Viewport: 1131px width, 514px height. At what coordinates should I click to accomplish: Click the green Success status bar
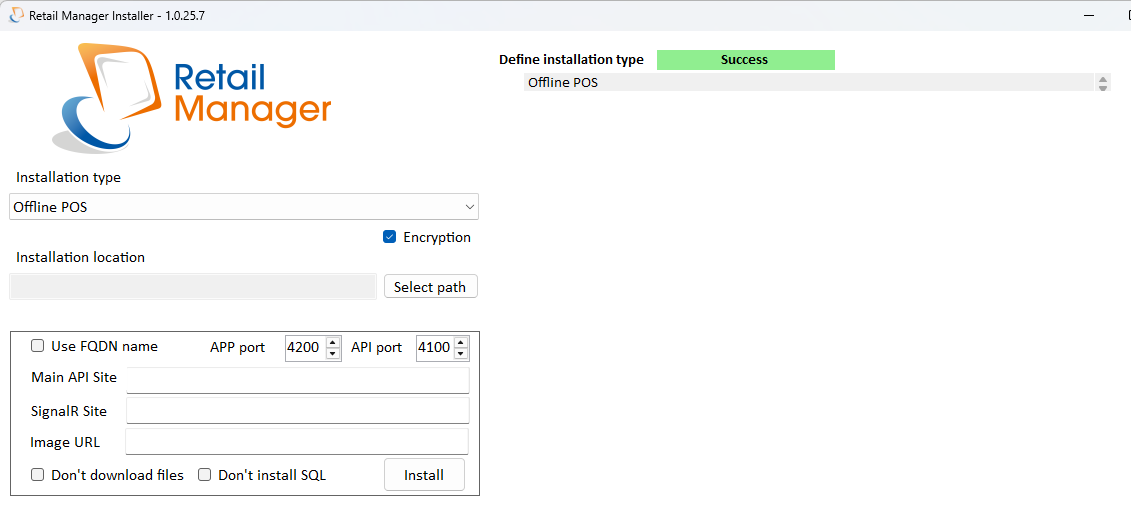pos(746,60)
